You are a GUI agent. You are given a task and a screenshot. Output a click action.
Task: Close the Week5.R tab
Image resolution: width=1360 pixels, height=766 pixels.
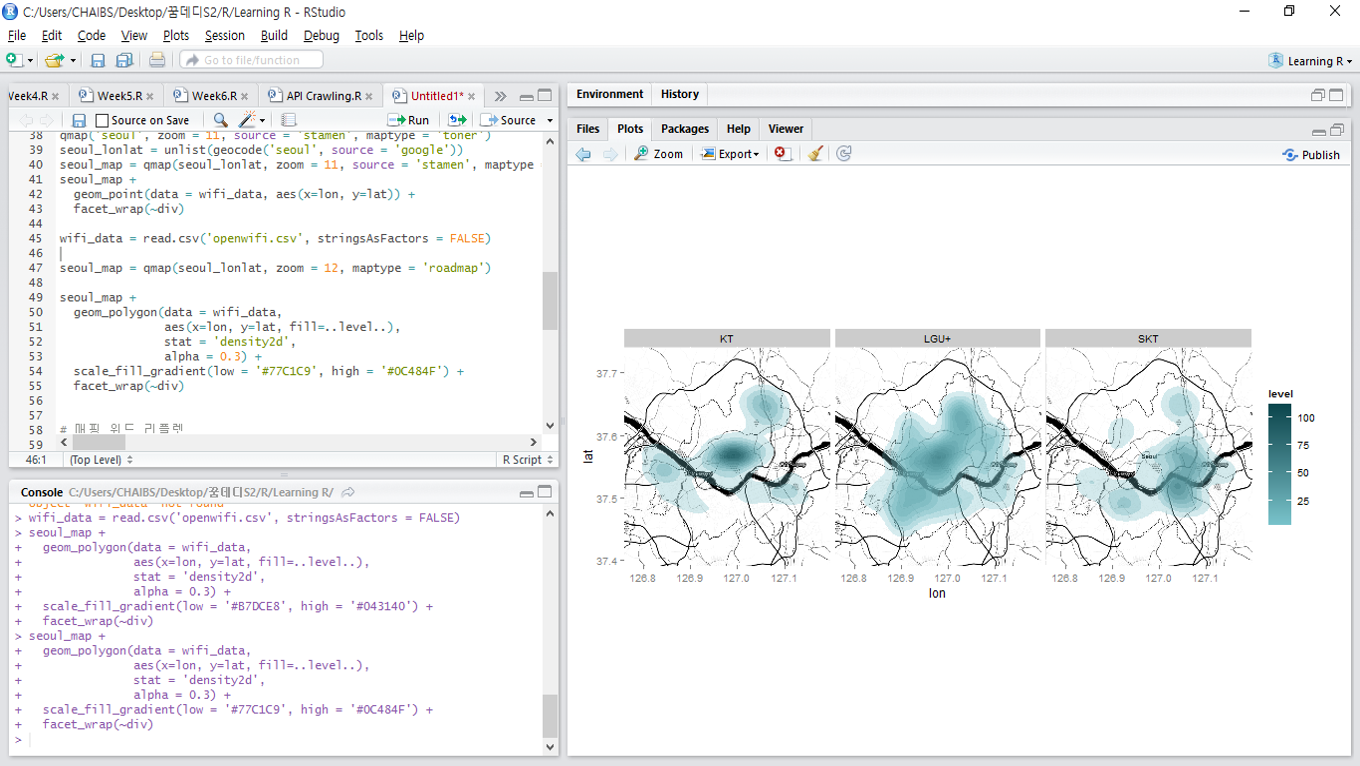point(150,97)
